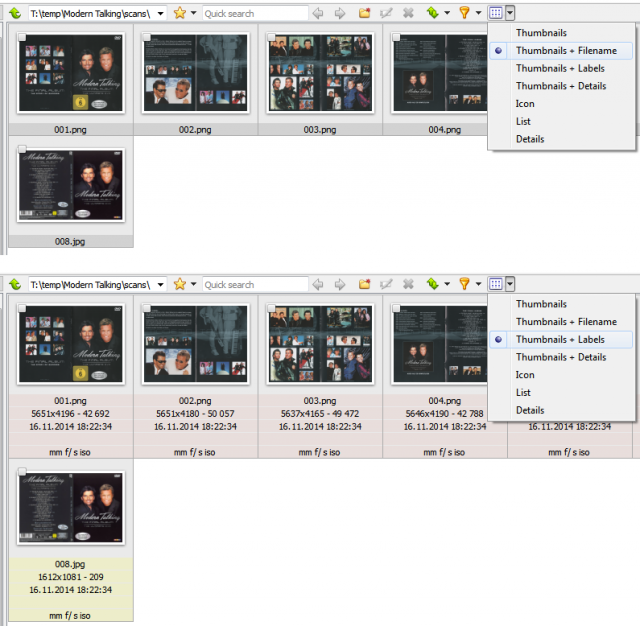The width and height of the screenshot is (640, 626).
Task: Choose Thumbnails + Filename in lower menu
Action: click(x=561, y=322)
